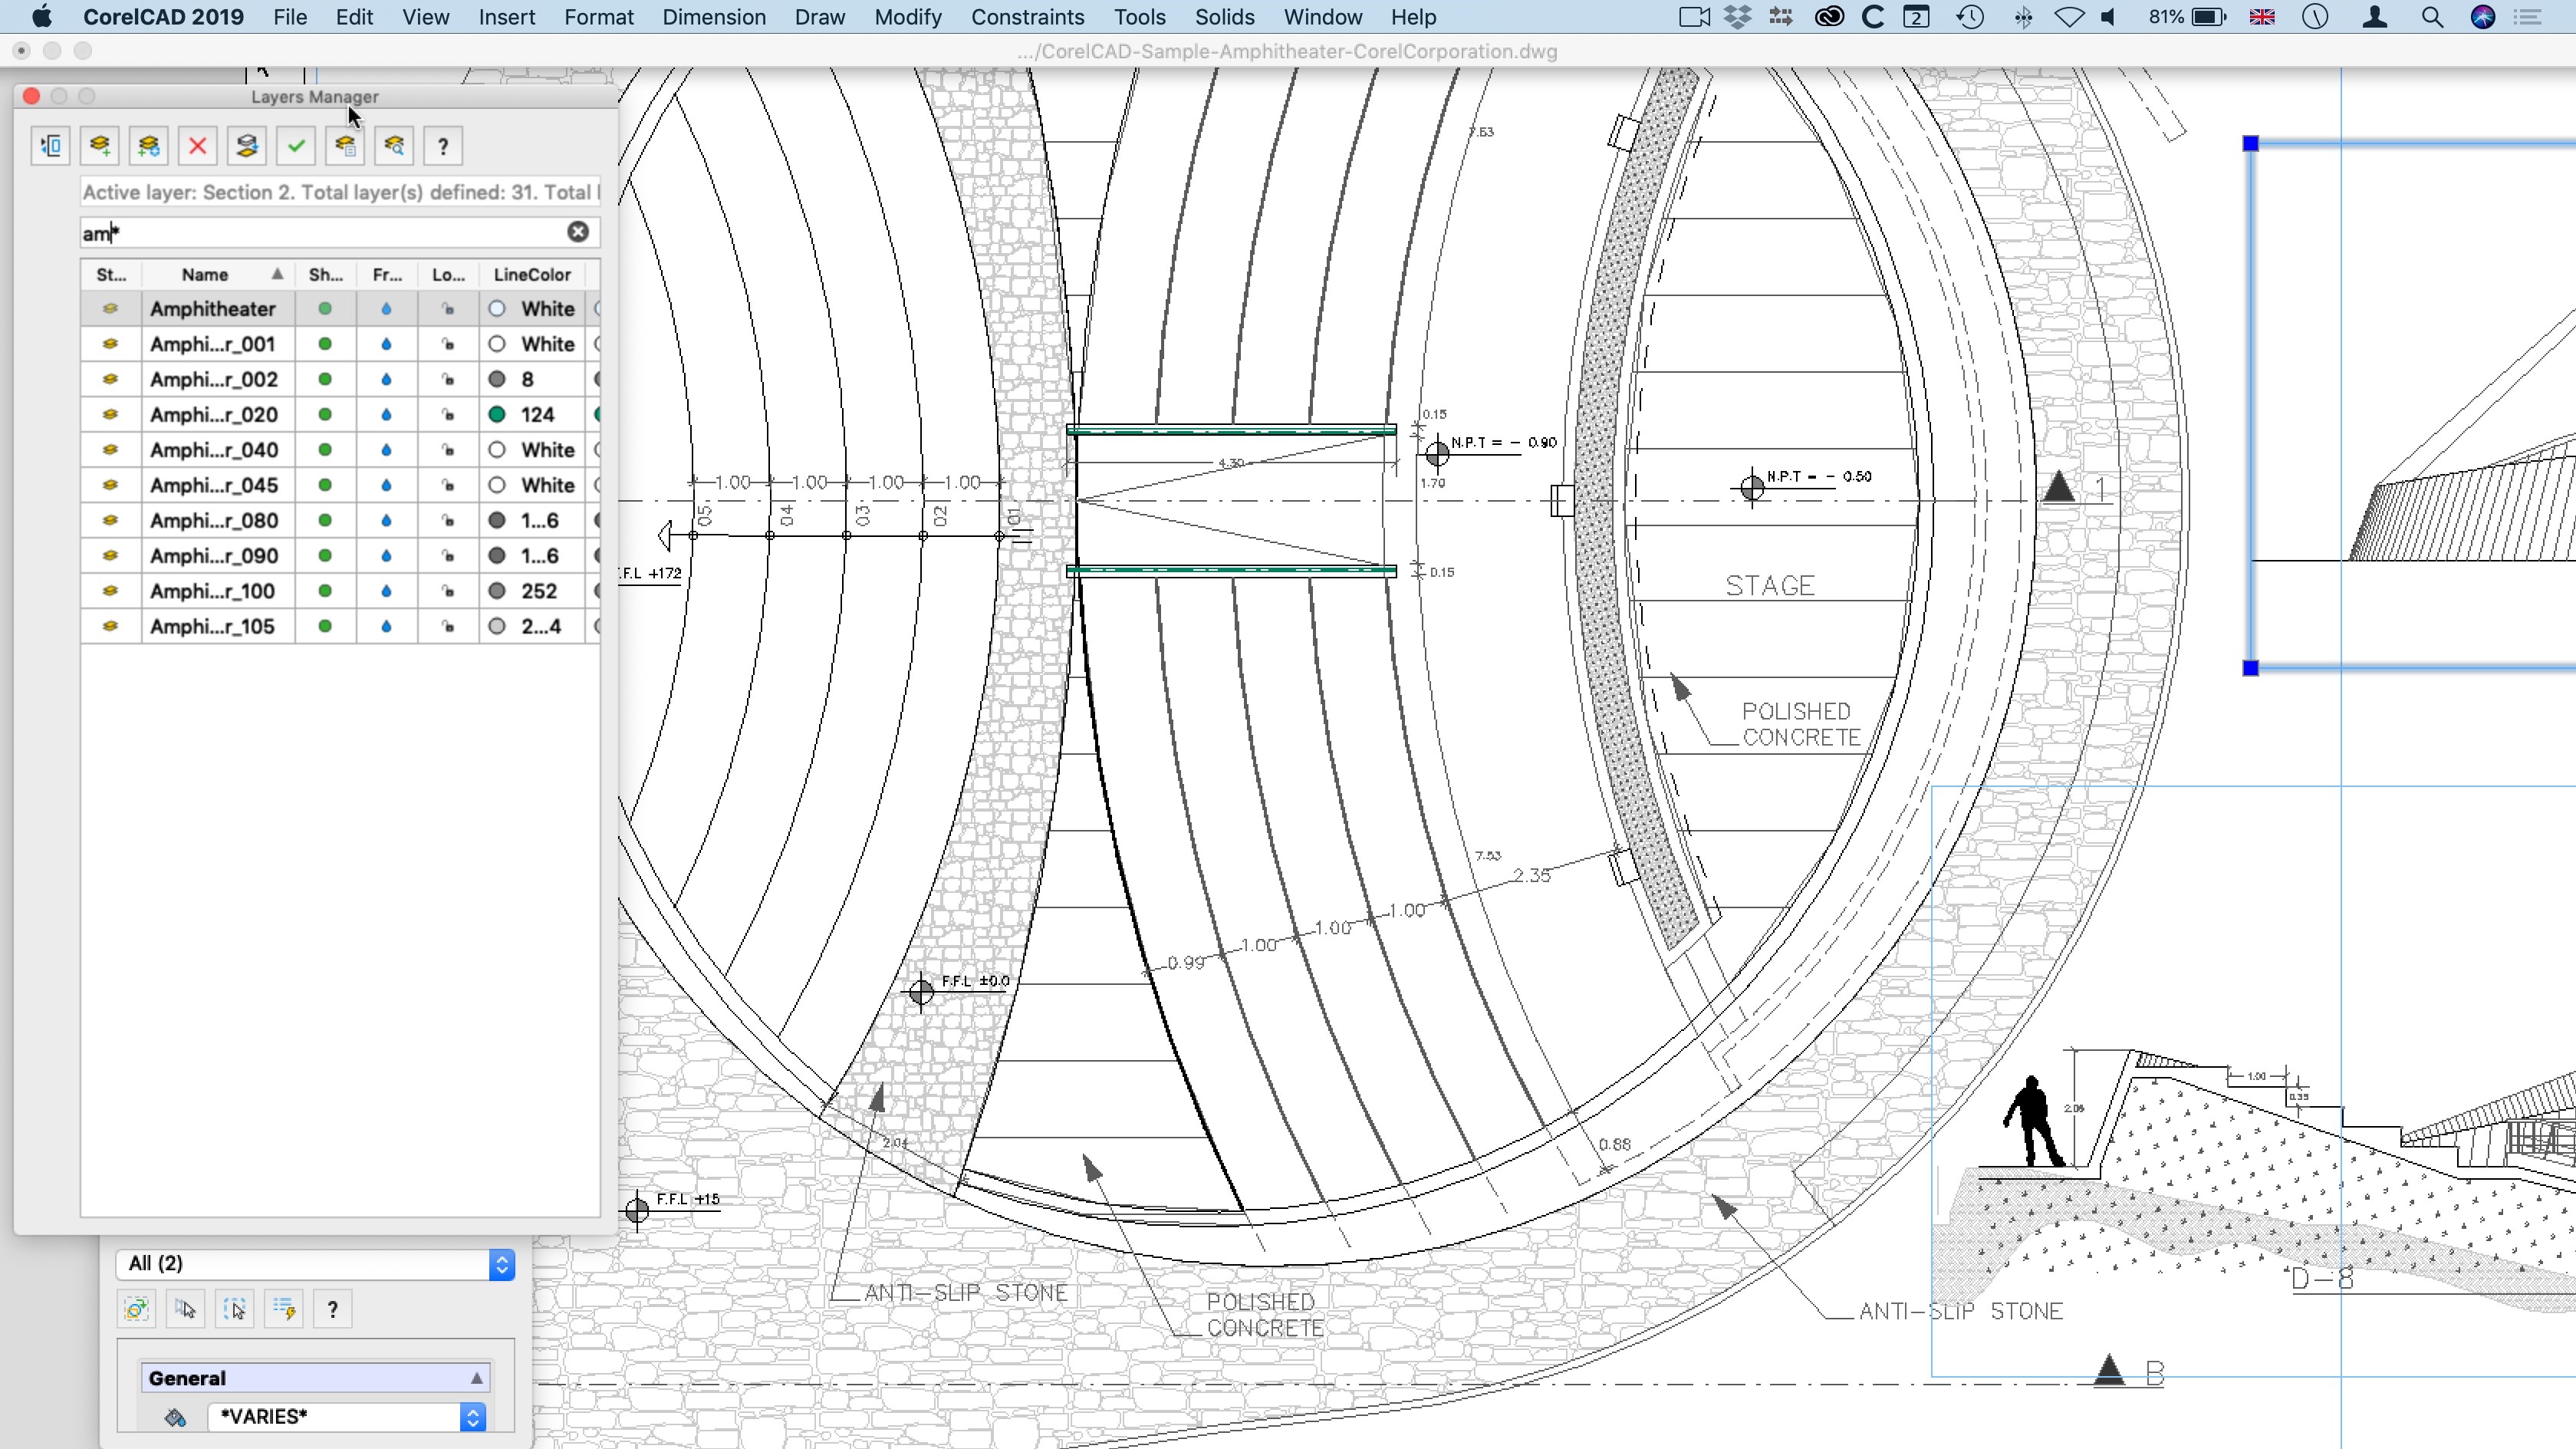Click the layer filter input field
The width and height of the screenshot is (2576, 1449).
320,233
